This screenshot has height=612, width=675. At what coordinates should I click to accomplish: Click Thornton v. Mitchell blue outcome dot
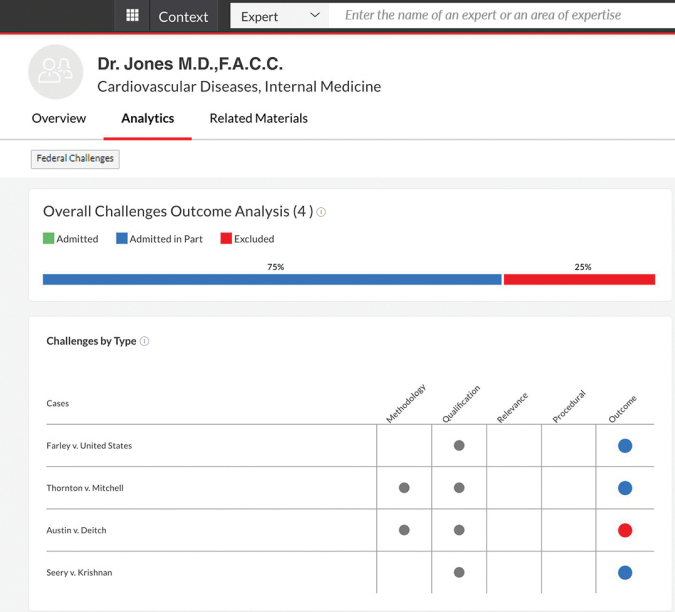click(625, 488)
